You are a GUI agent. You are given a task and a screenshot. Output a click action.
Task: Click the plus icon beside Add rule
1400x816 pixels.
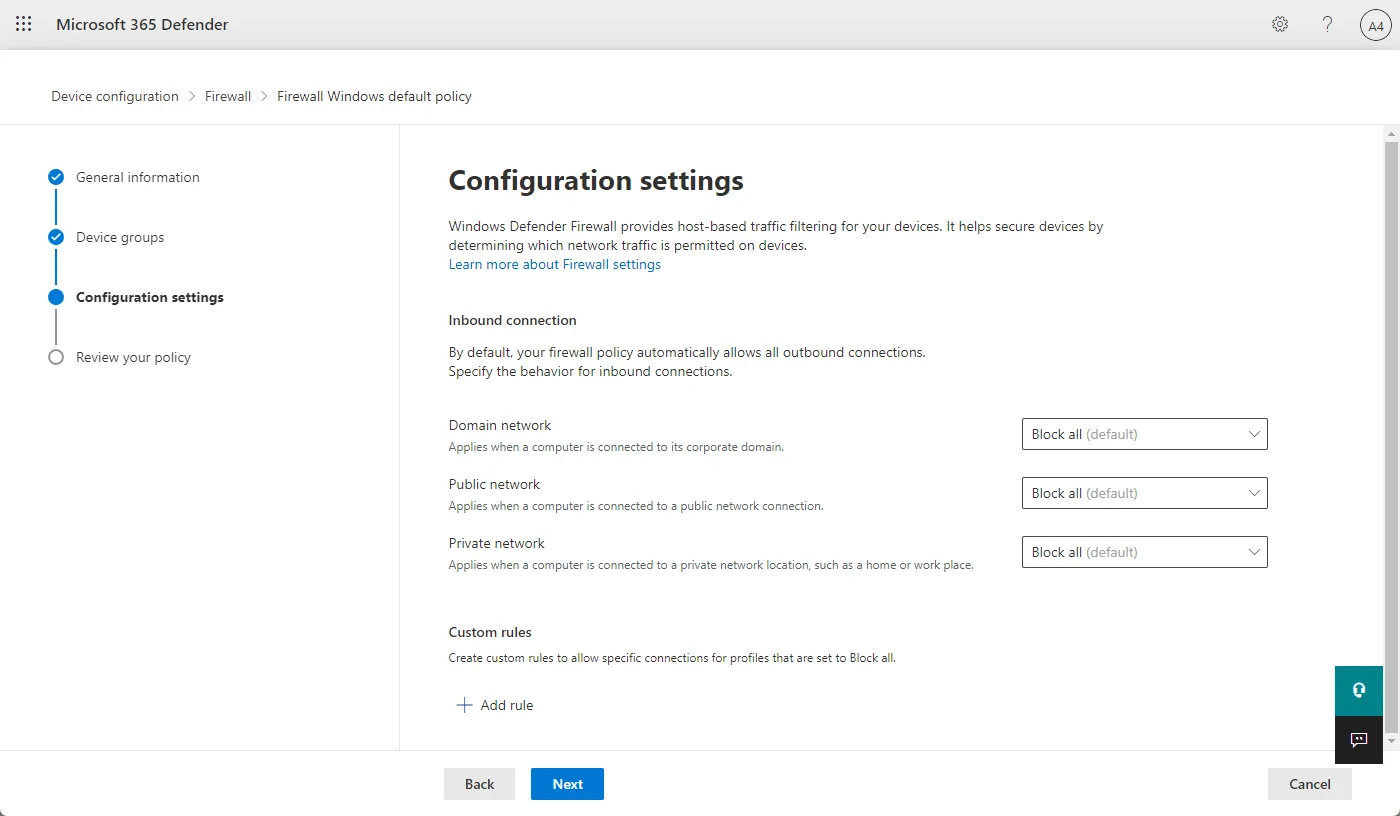pyautogui.click(x=464, y=705)
